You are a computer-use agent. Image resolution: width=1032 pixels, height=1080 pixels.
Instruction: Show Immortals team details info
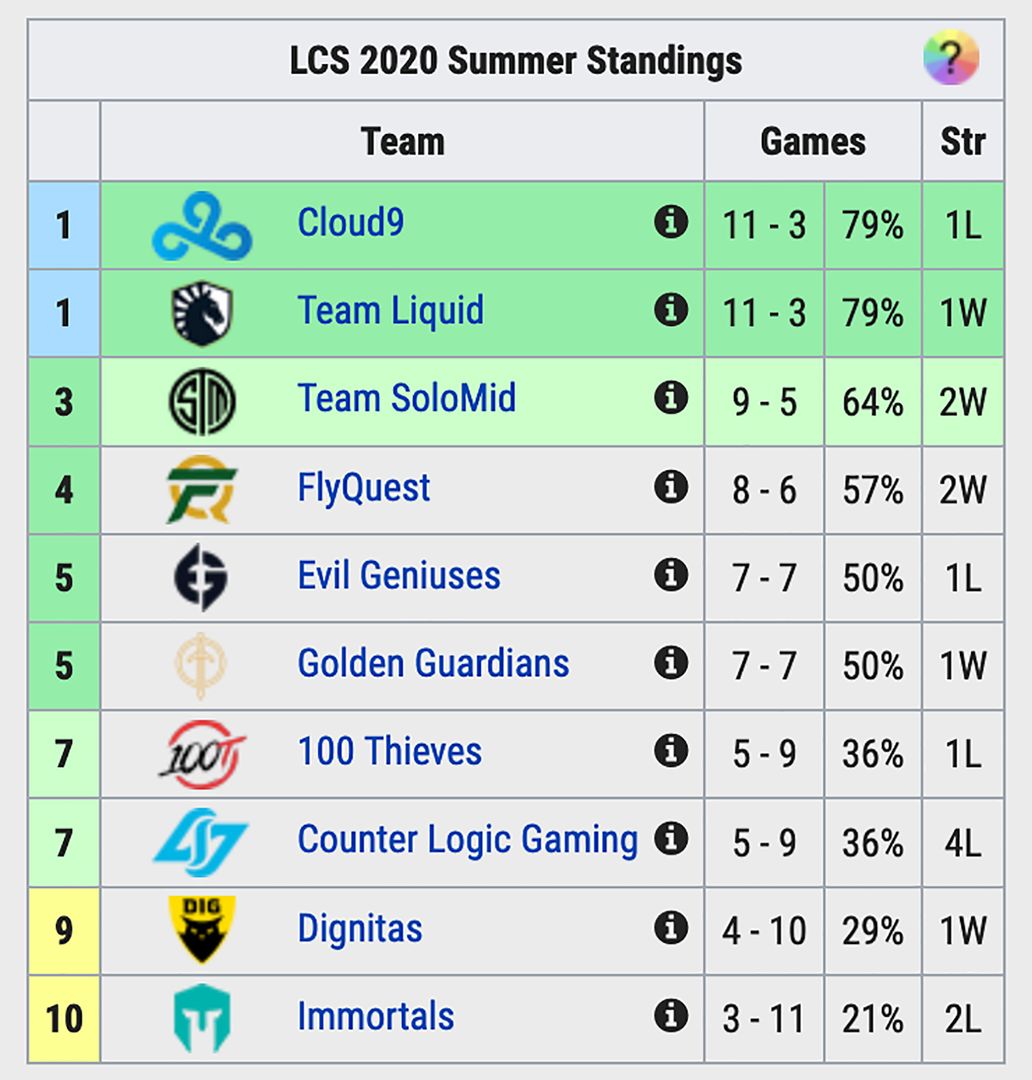(672, 1016)
